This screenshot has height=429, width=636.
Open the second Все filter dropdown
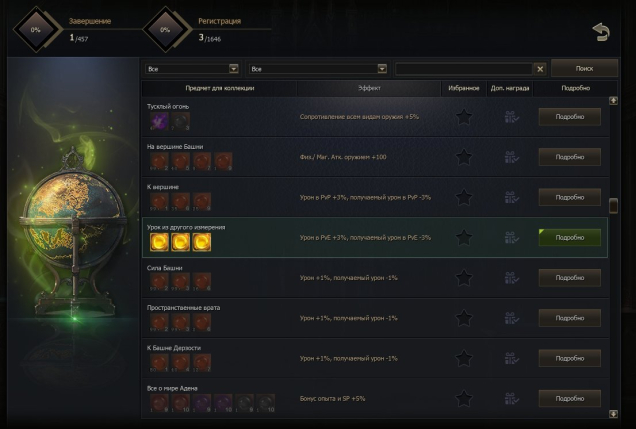click(318, 69)
